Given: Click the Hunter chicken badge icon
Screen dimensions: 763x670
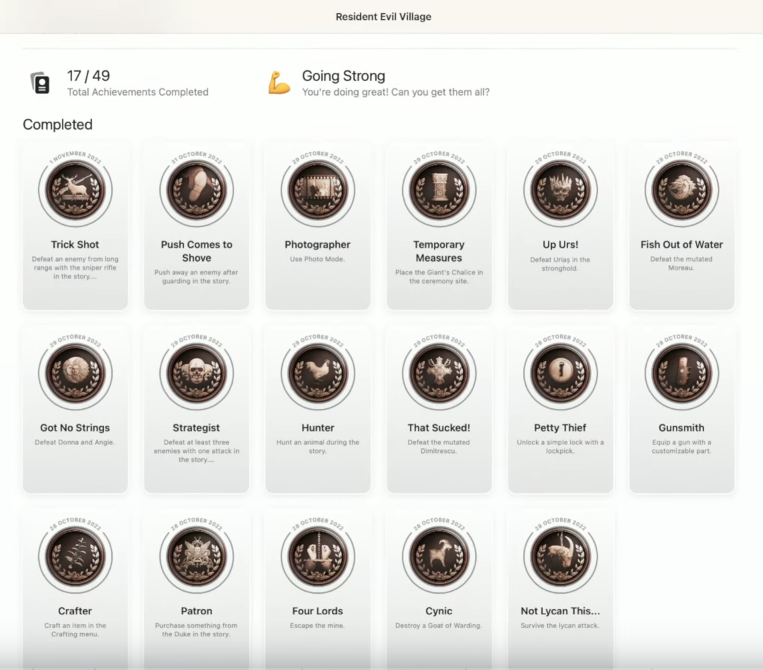Looking at the screenshot, I should click(x=318, y=373).
